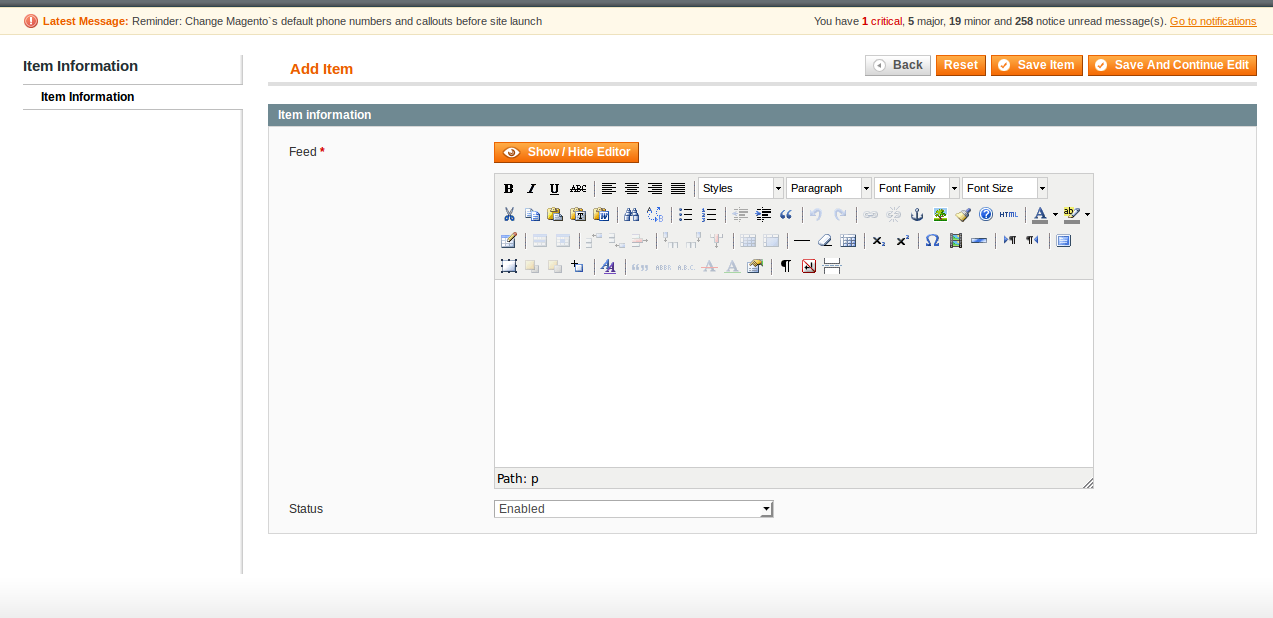Set left-to-right text direction
This screenshot has height=618, width=1273.
1010,240
